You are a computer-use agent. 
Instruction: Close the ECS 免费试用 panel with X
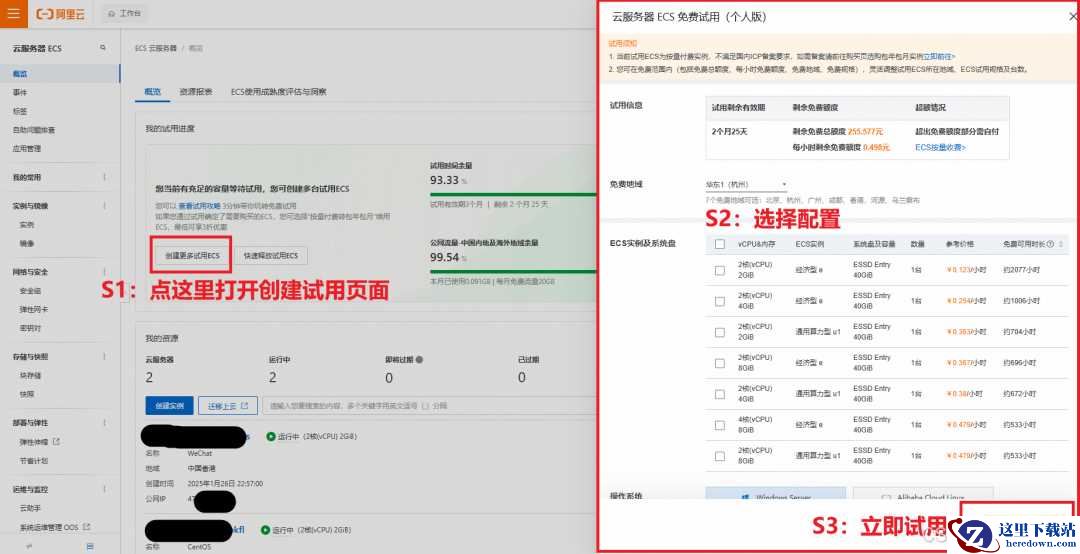1073,17
